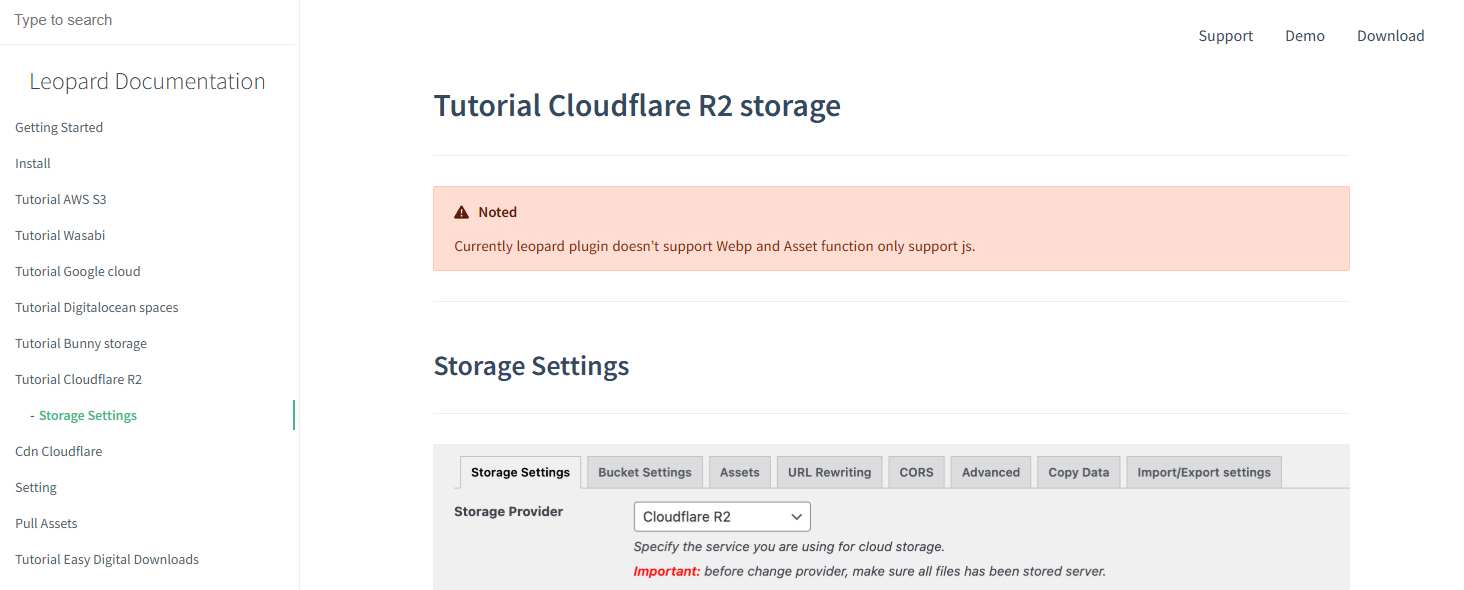This screenshot has height=590, width=1464.
Task: Open the URL Rewriting tab
Action: coord(829,472)
